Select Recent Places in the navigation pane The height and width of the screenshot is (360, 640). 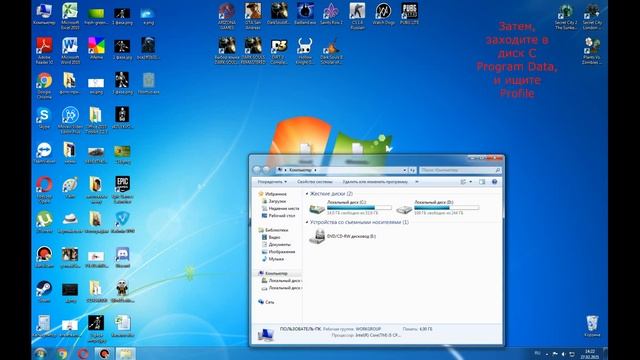(x=280, y=208)
